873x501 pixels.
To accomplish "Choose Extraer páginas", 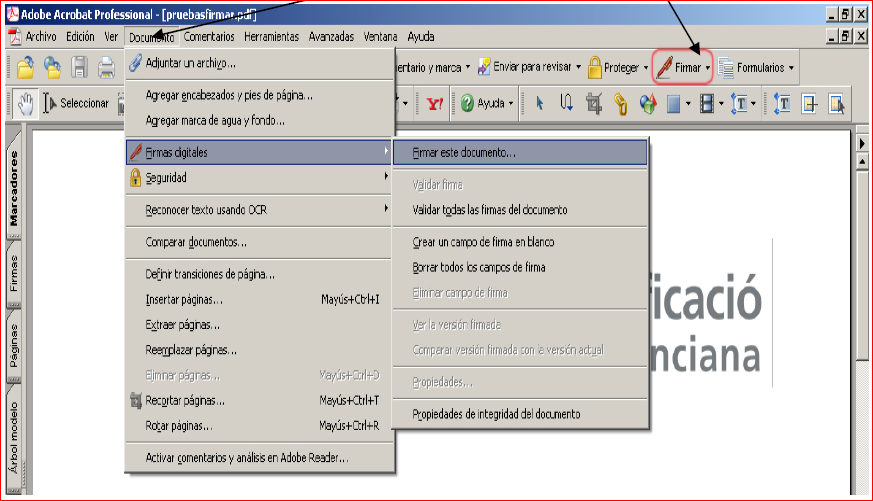I will point(258,325).
